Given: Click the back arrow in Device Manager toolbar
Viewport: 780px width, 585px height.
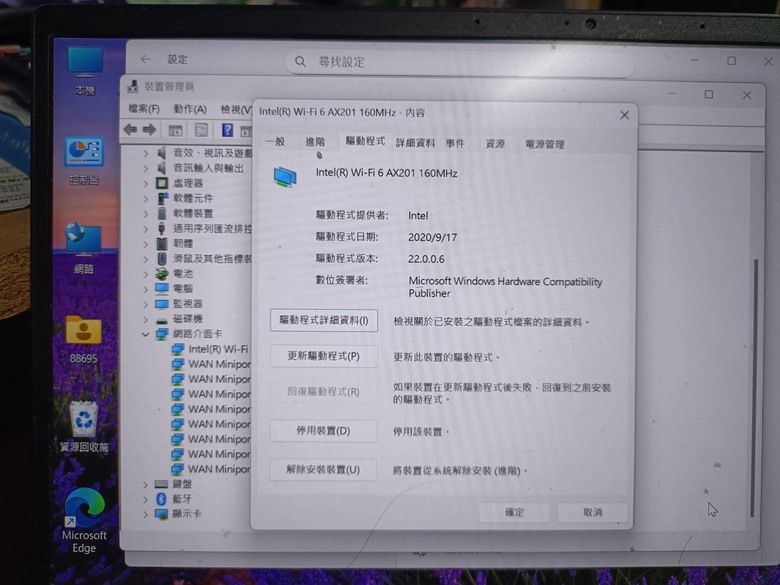Looking at the screenshot, I should tap(130, 130).
